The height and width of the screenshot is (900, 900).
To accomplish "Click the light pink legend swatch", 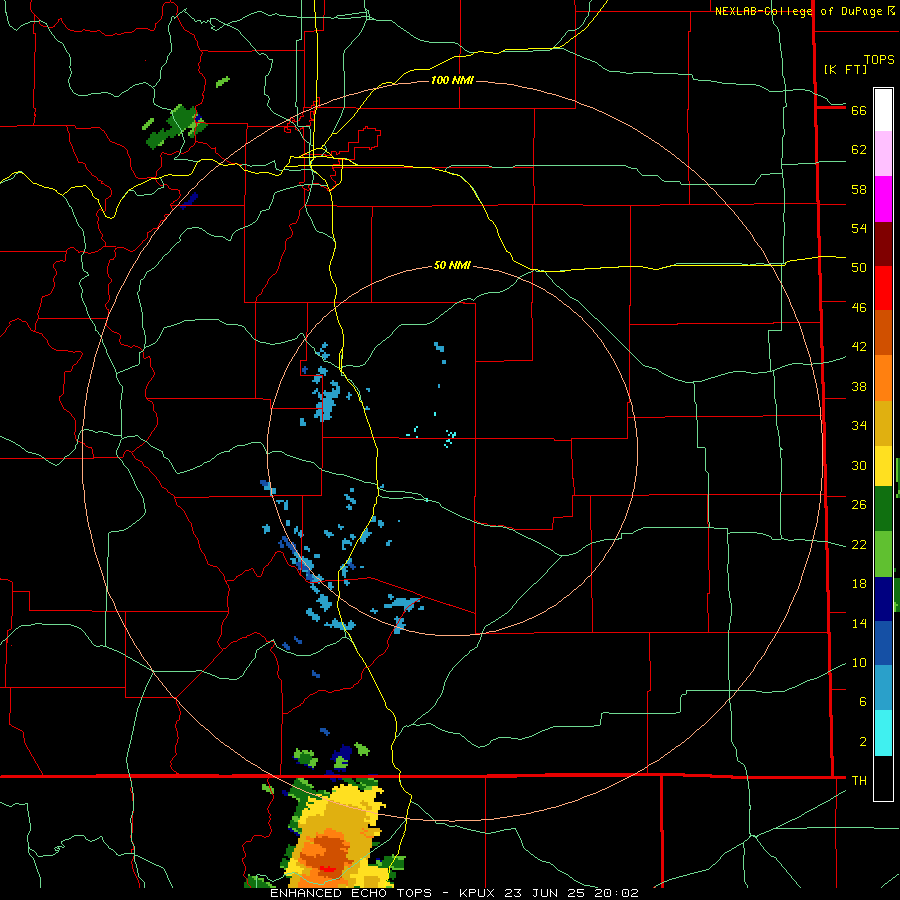I will pos(883,153).
